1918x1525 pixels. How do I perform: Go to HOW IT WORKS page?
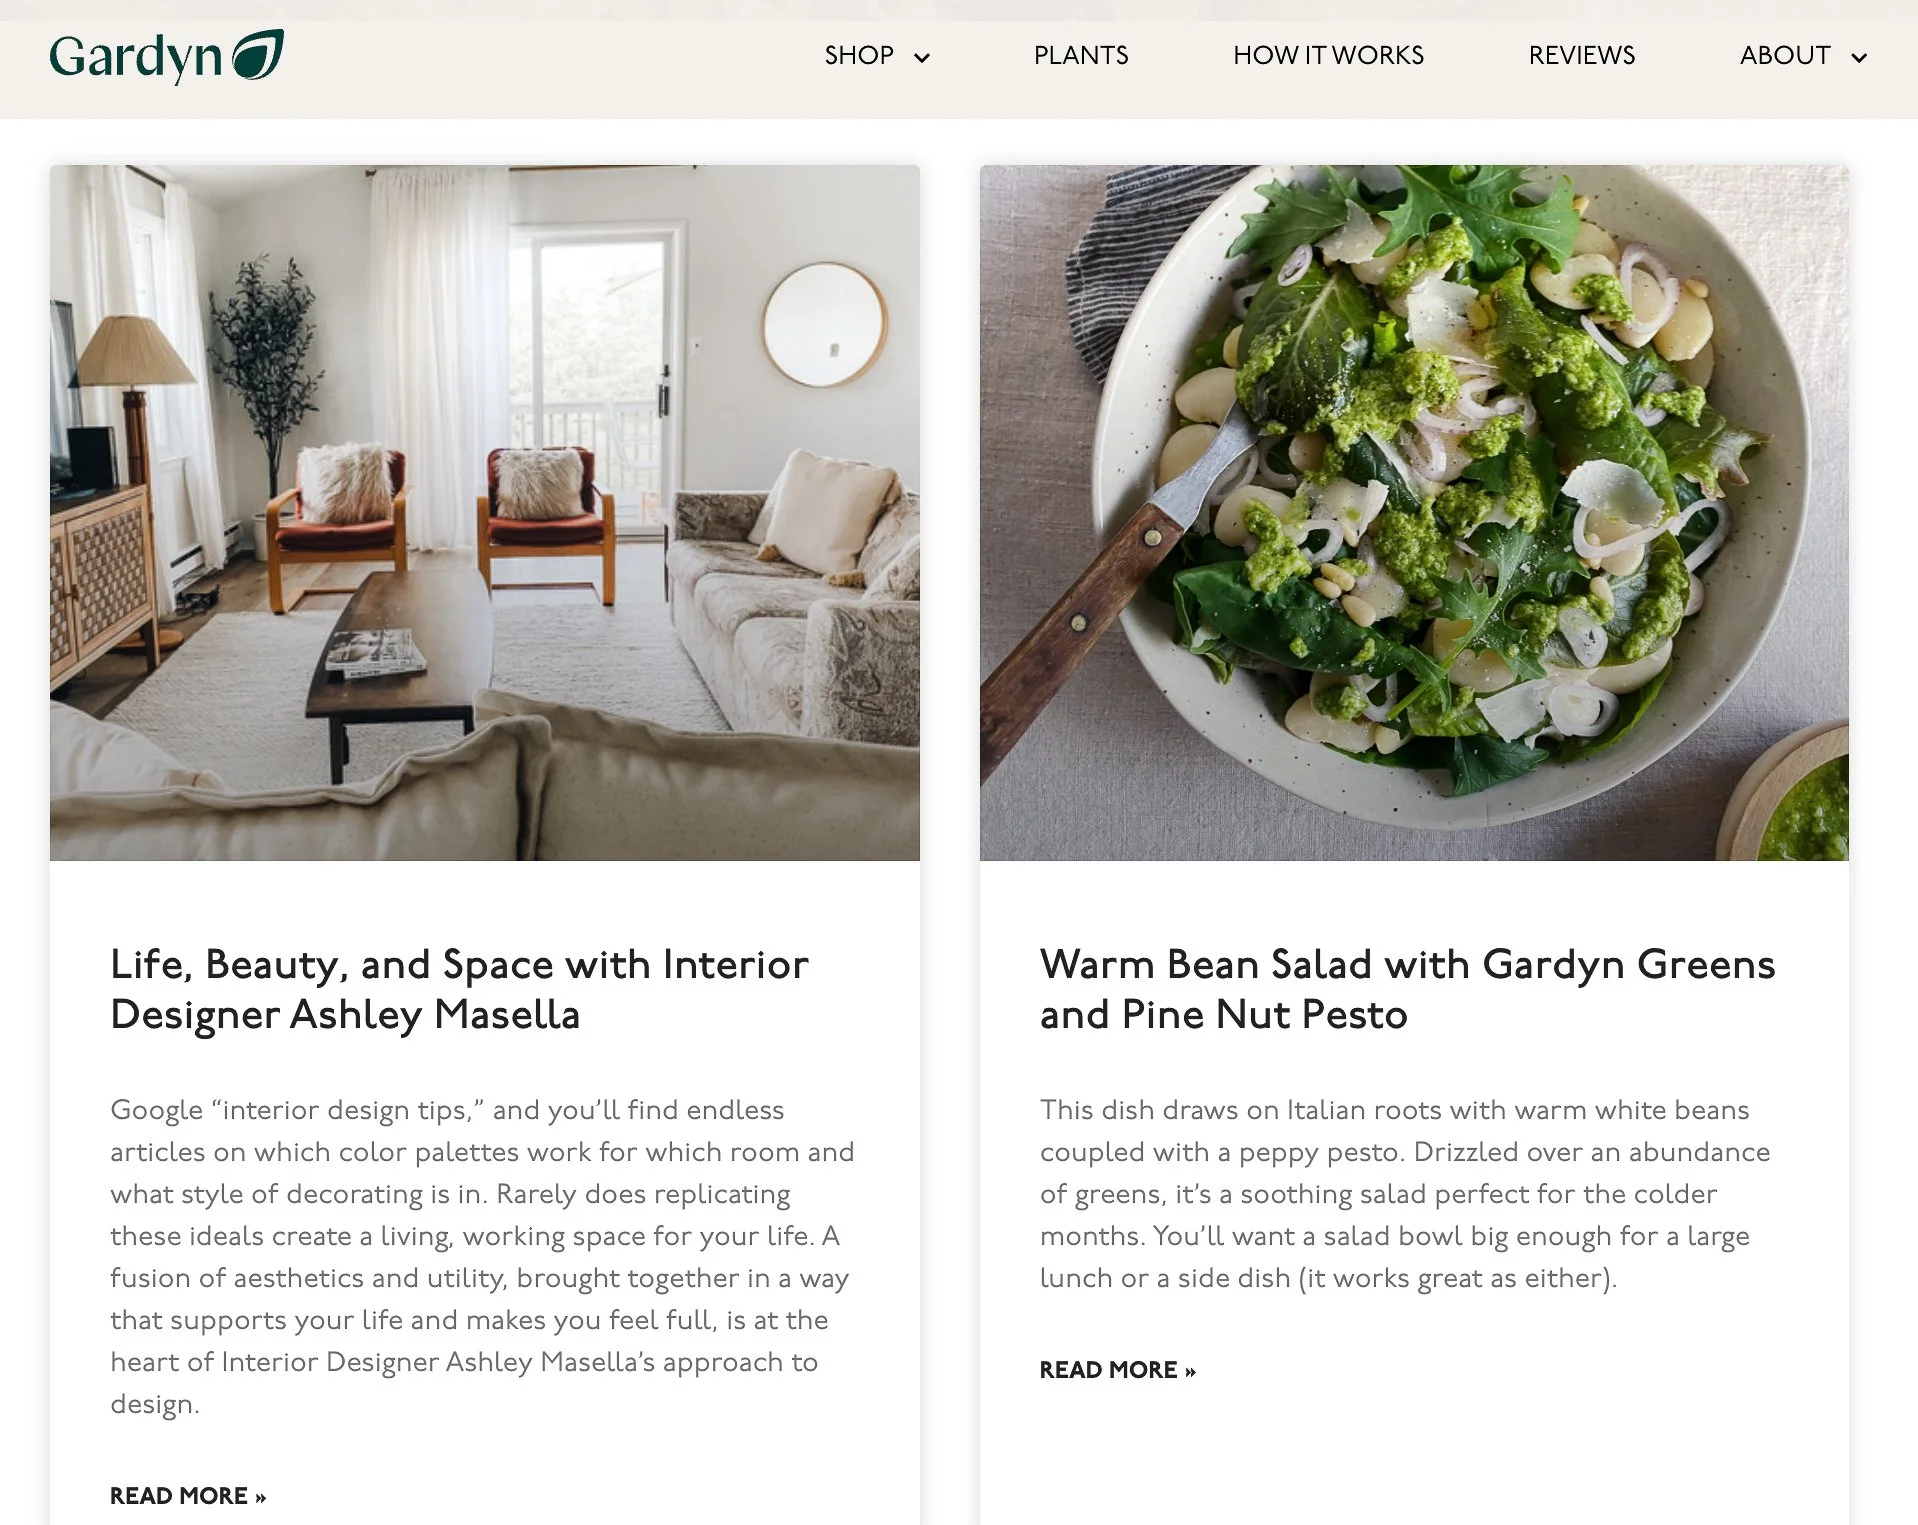1328,55
